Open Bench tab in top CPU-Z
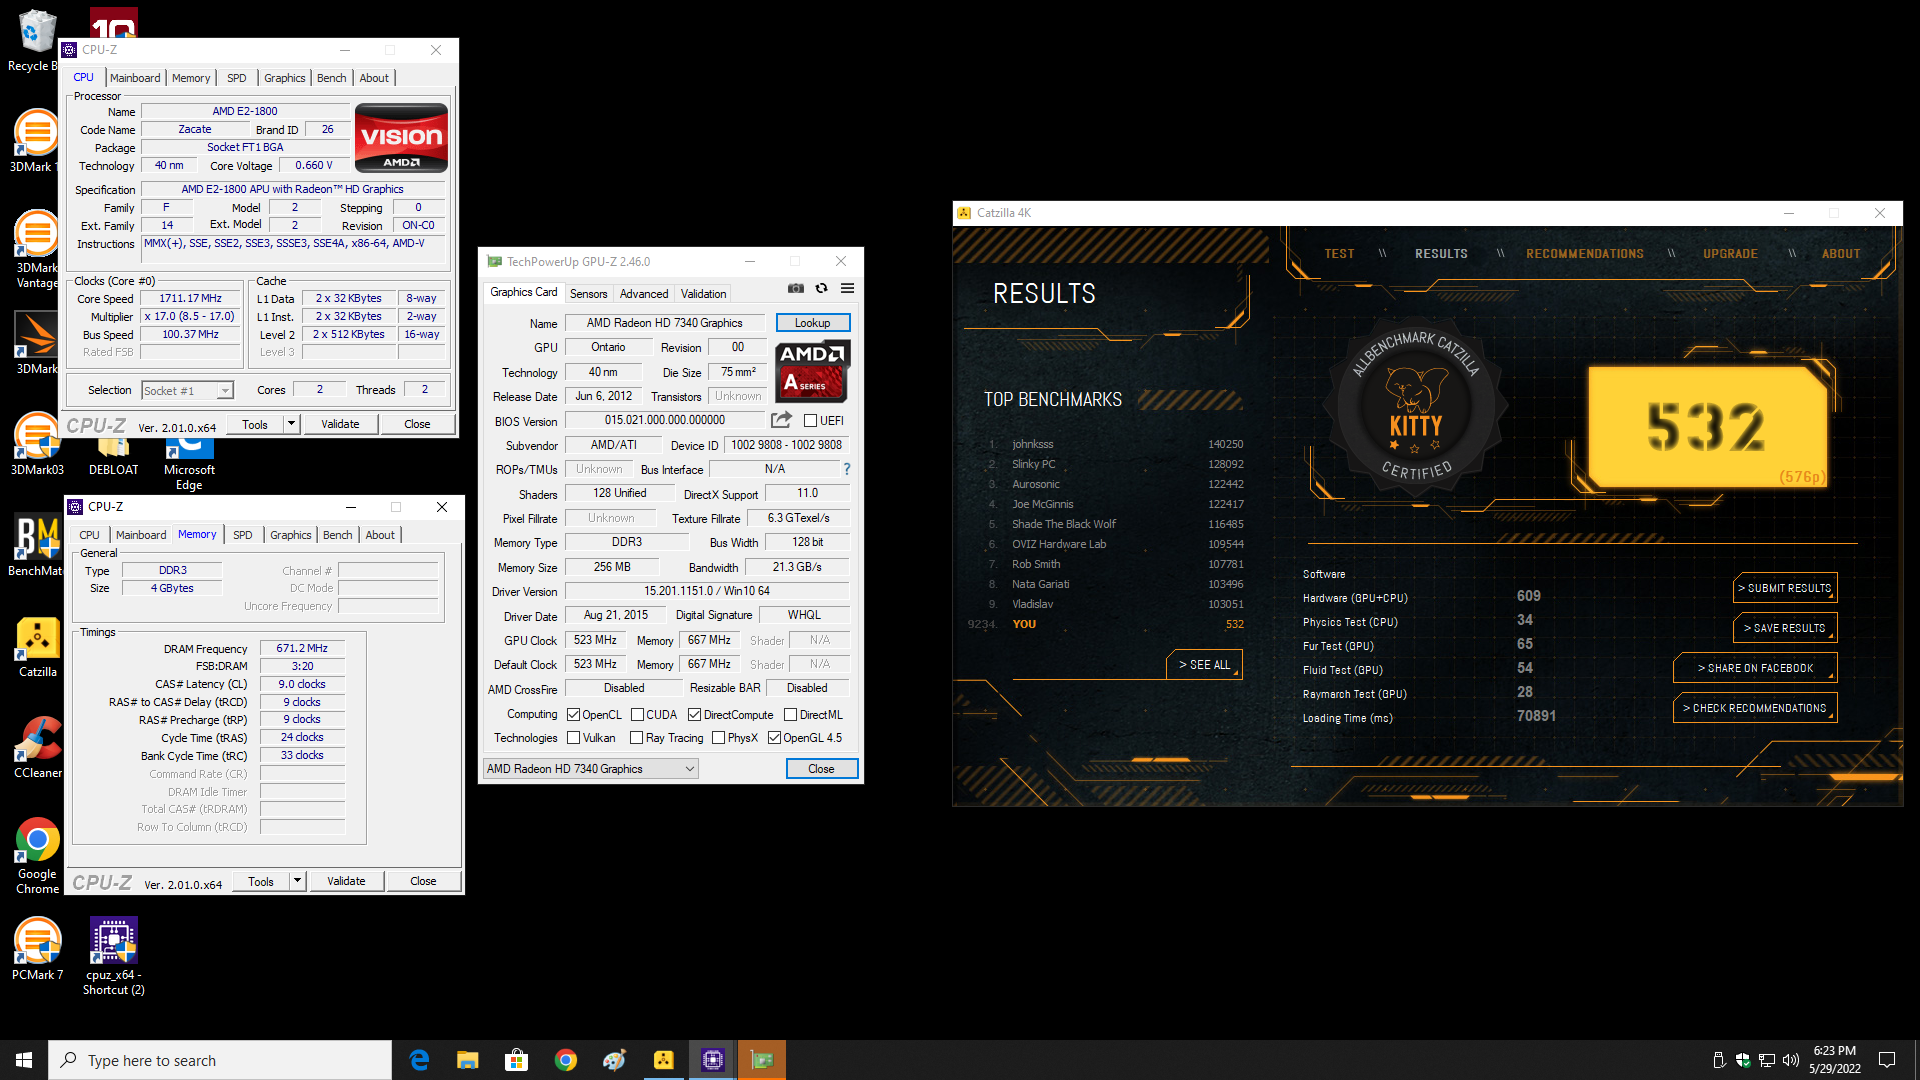 [x=332, y=78]
